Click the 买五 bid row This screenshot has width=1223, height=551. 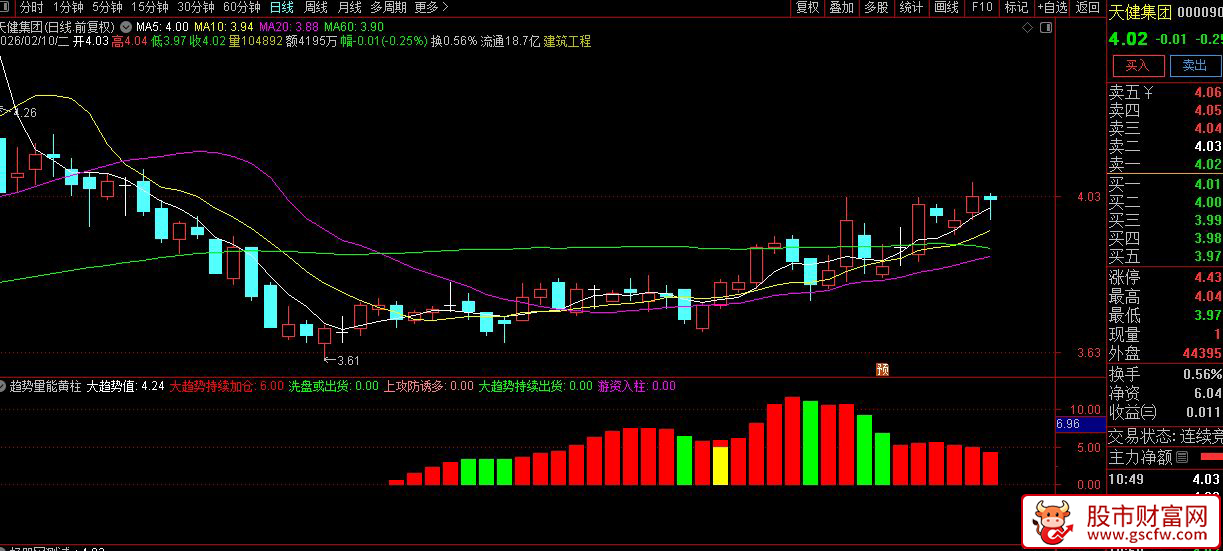coord(1165,257)
